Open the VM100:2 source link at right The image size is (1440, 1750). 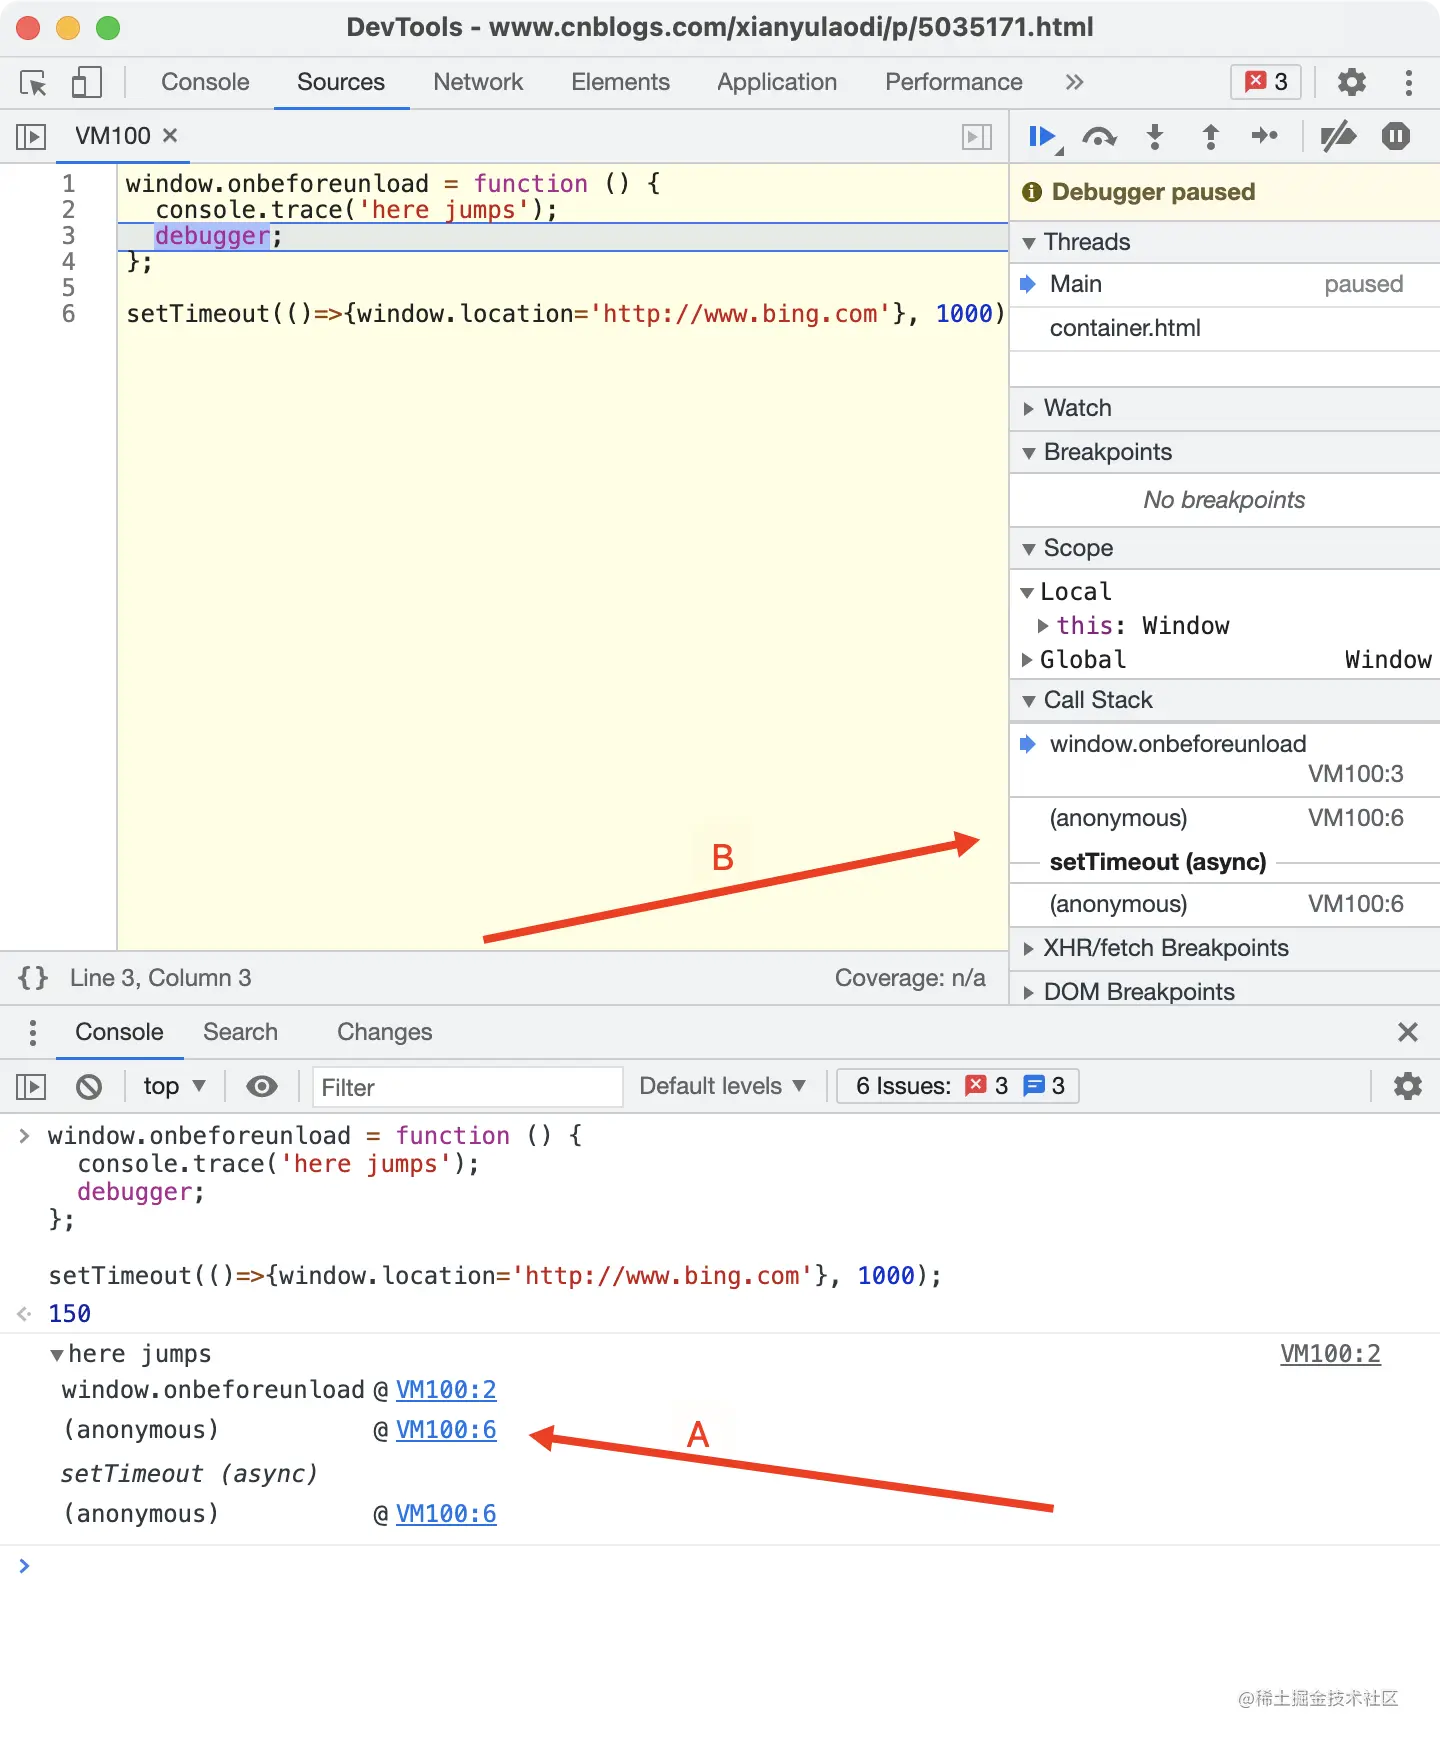pyautogui.click(x=1330, y=1354)
